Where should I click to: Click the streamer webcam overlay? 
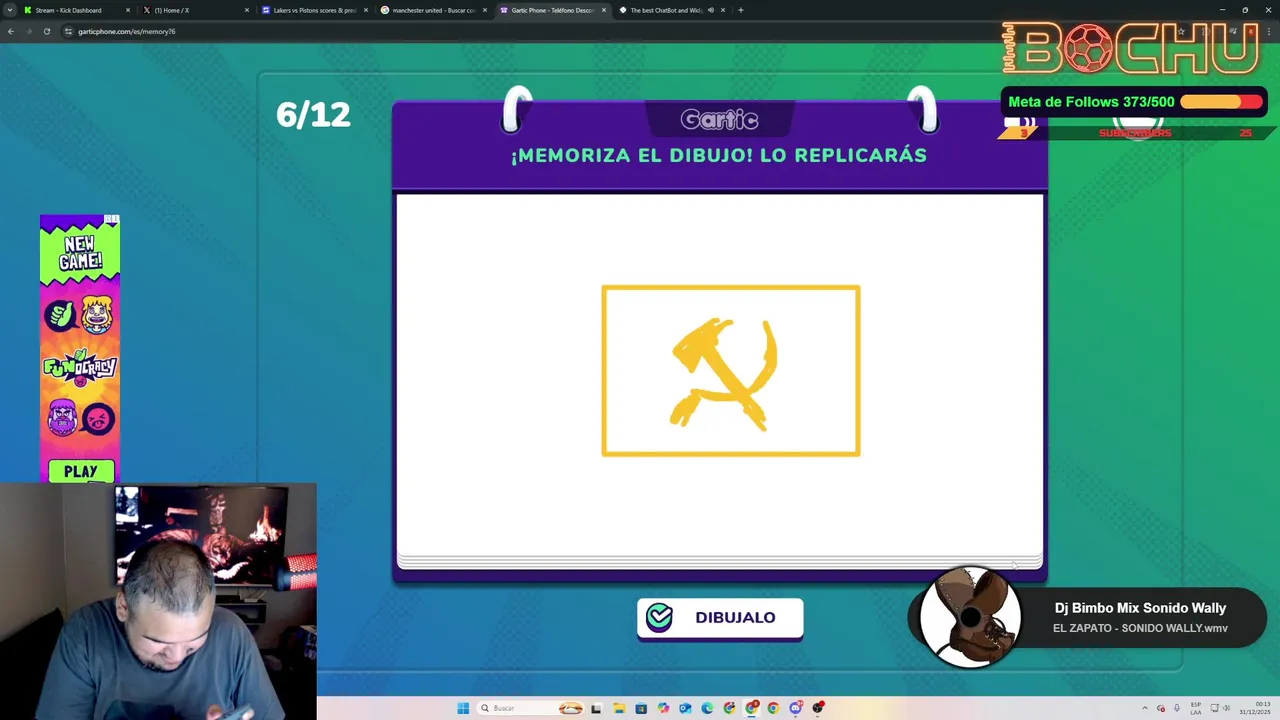pos(158,602)
